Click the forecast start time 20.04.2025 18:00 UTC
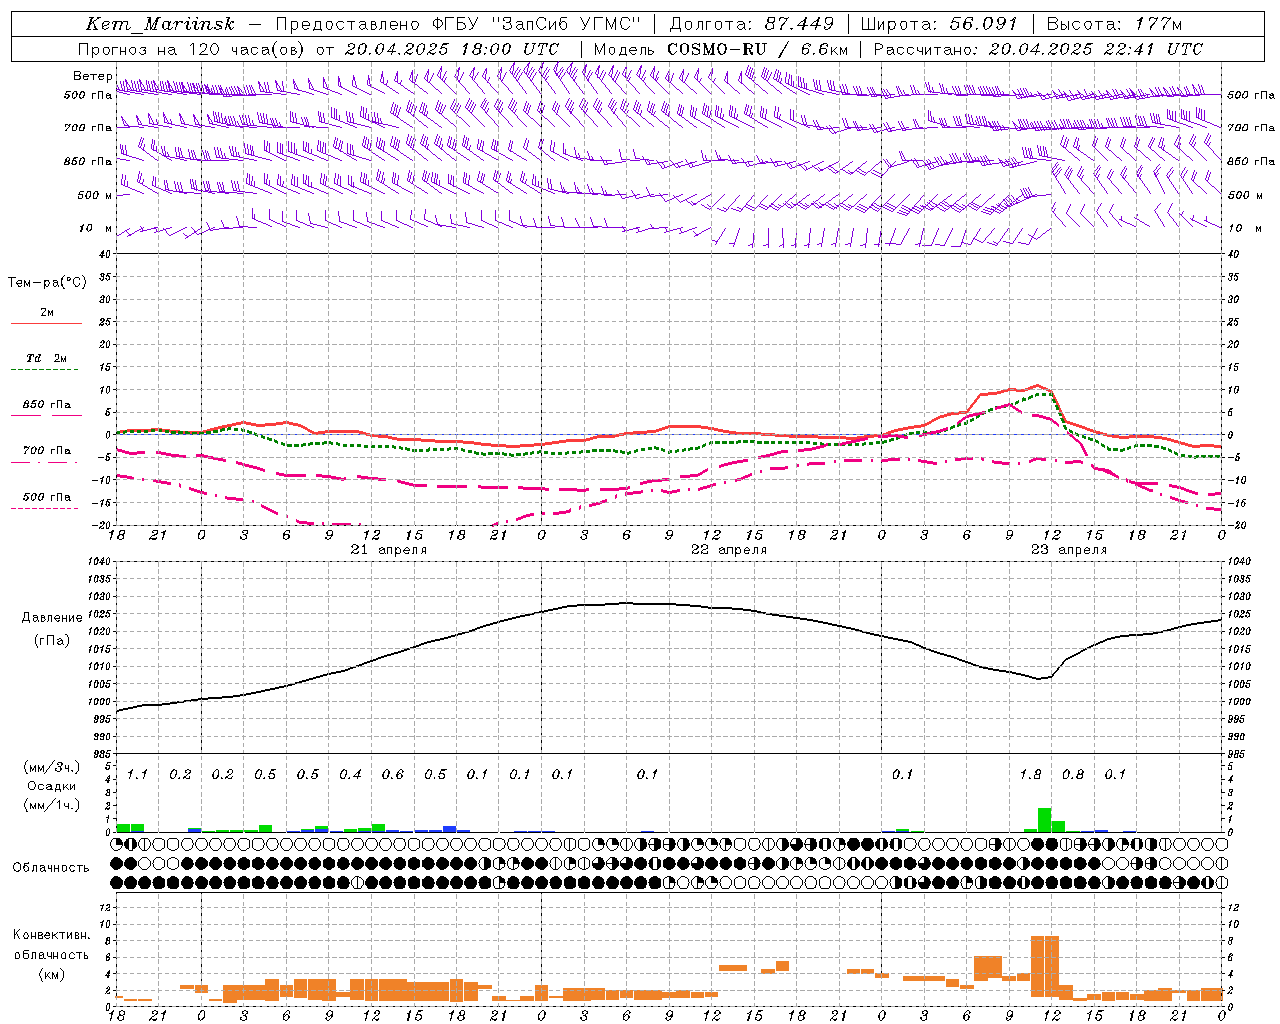 (452, 49)
